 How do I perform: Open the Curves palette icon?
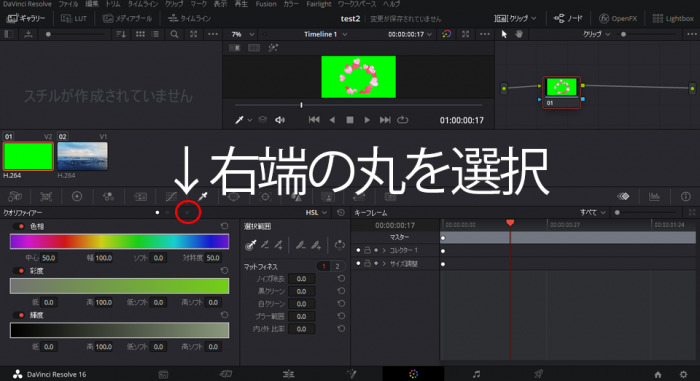coord(171,197)
